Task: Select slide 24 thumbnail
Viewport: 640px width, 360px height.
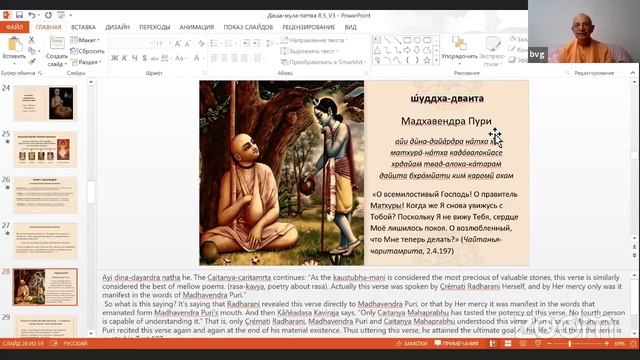Action: coord(45,103)
